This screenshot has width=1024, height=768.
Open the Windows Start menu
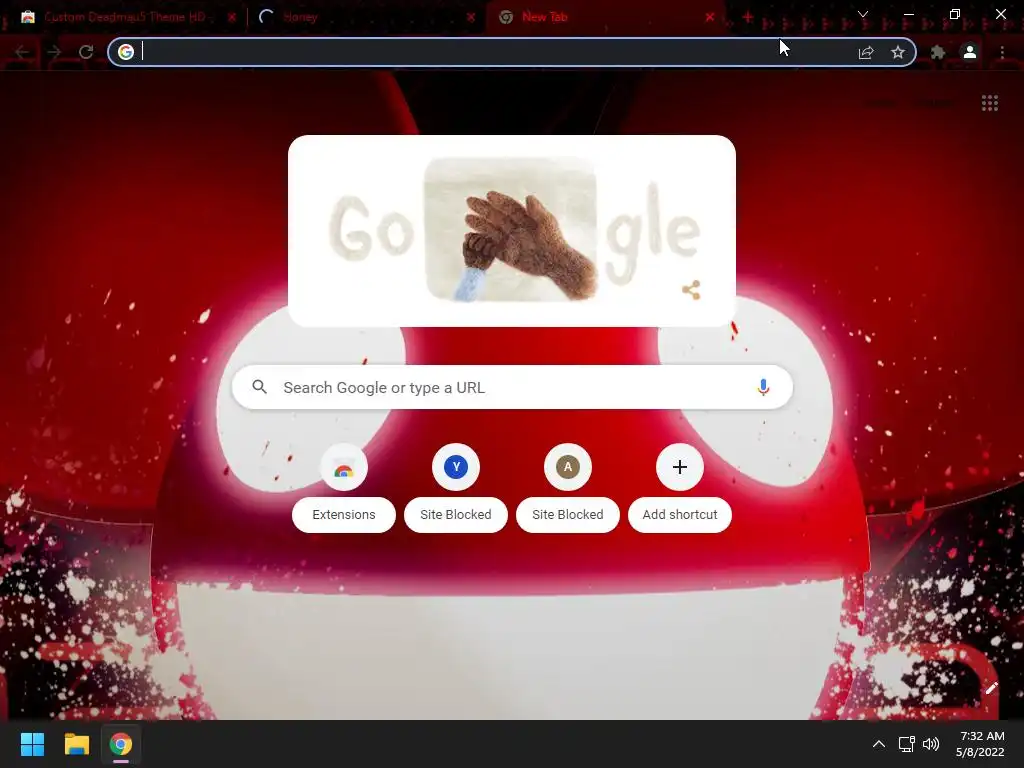[32, 744]
